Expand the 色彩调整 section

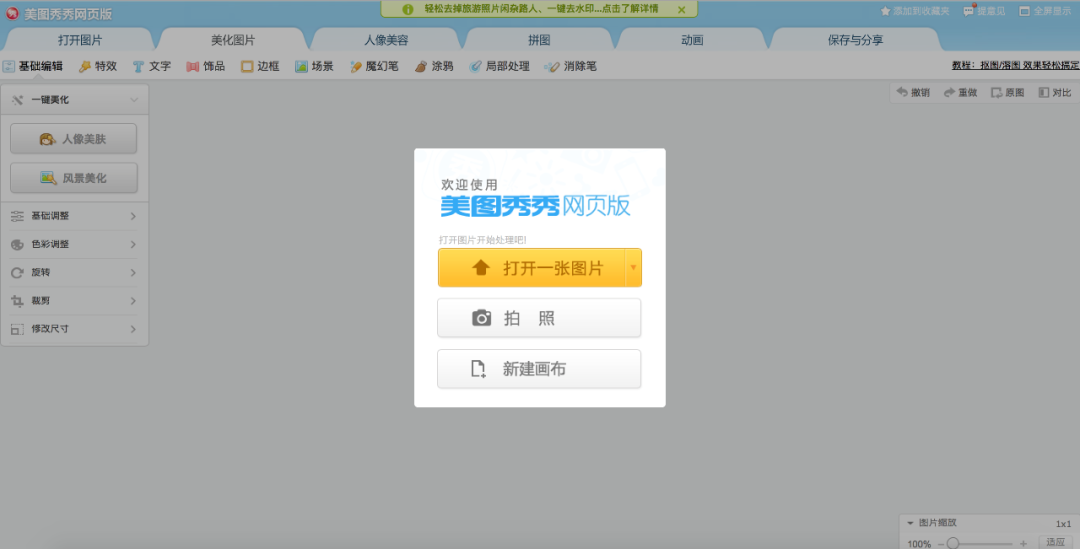(x=74, y=244)
